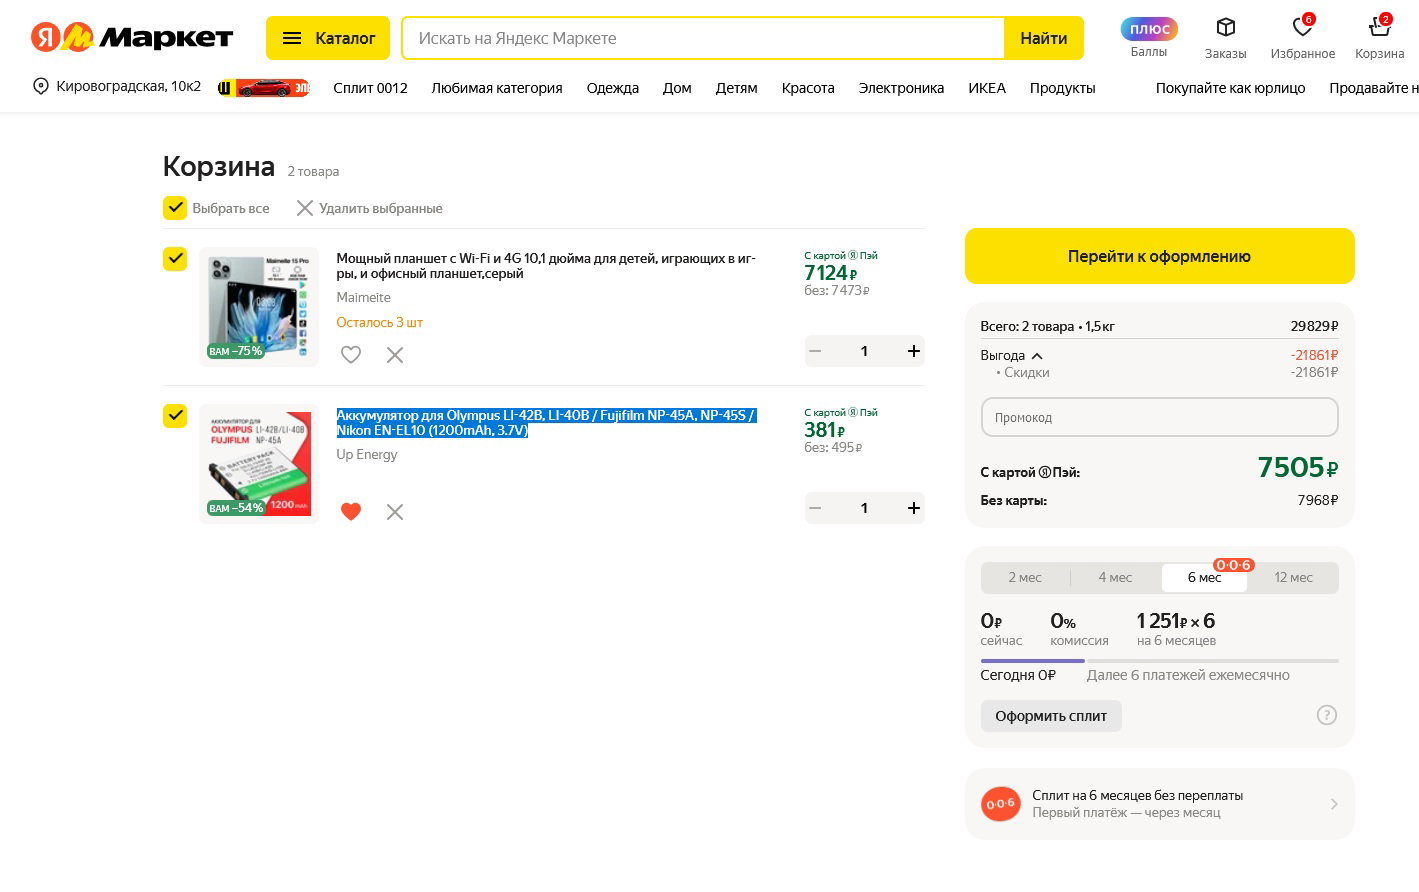Remove the tablet with the X icon
The height and width of the screenshot is (892, 1419).
[395, 355]
